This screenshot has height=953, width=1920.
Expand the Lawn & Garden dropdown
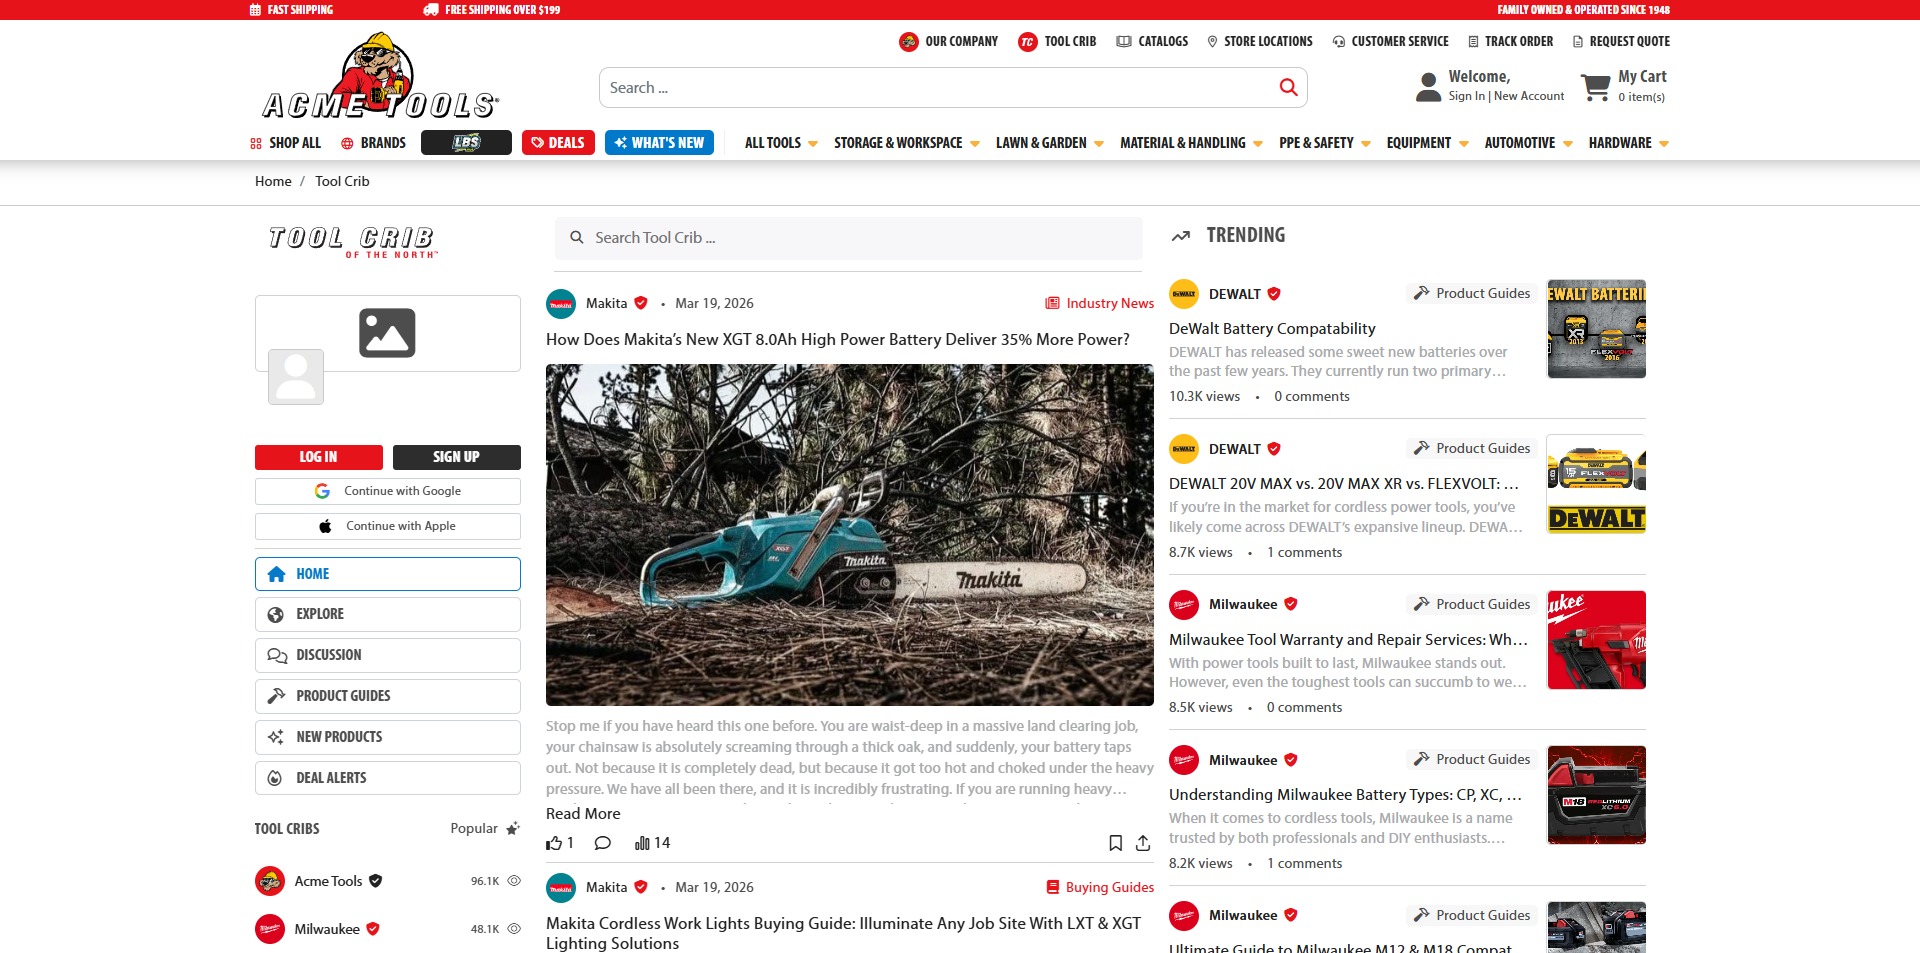pos(1049,143)
